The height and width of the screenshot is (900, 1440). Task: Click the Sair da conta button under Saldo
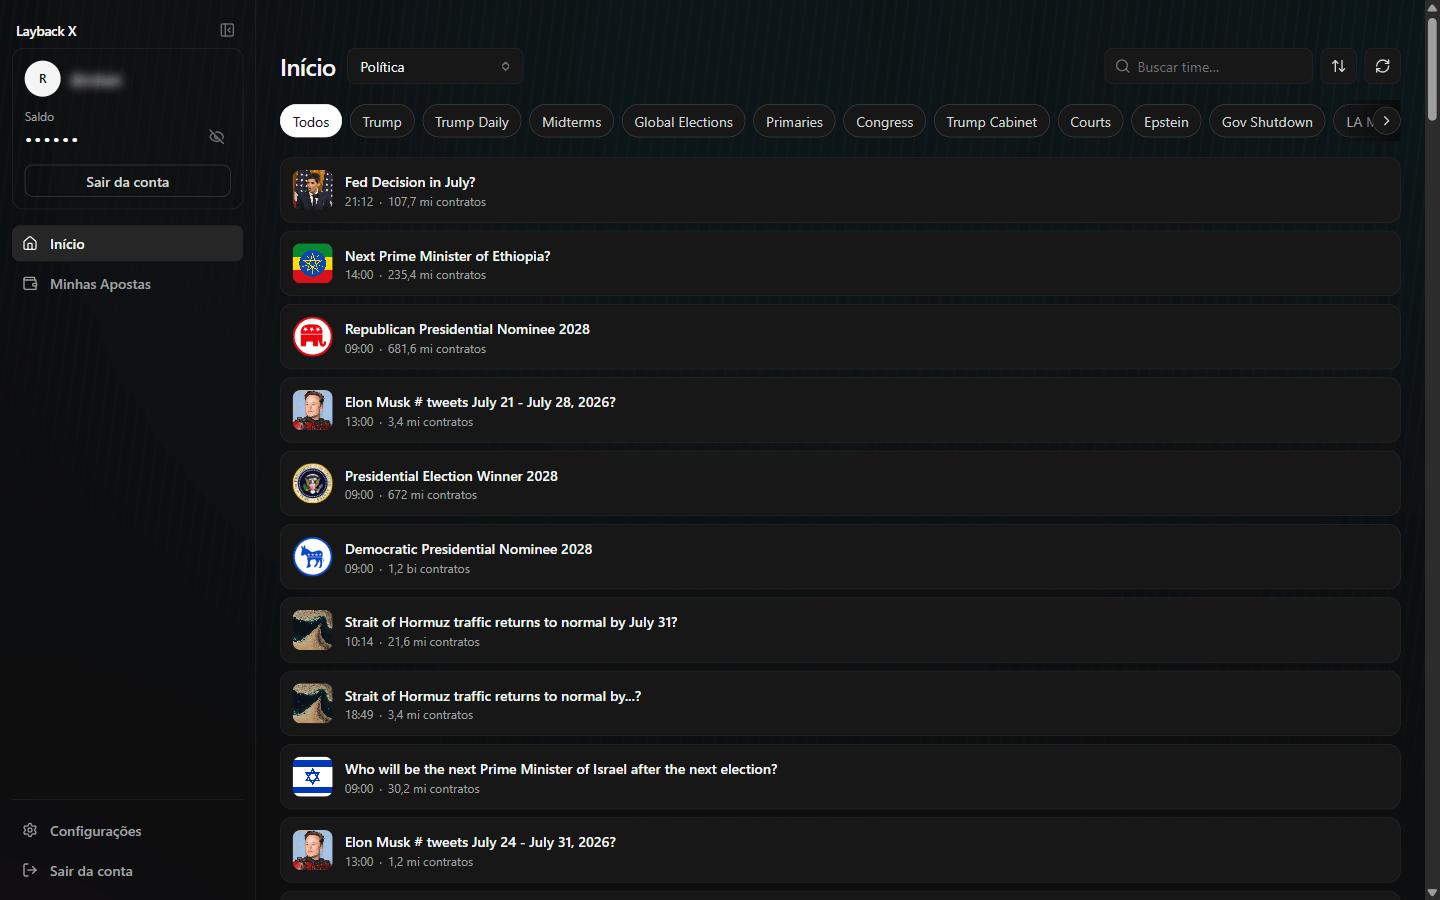(x=127, y=181)
